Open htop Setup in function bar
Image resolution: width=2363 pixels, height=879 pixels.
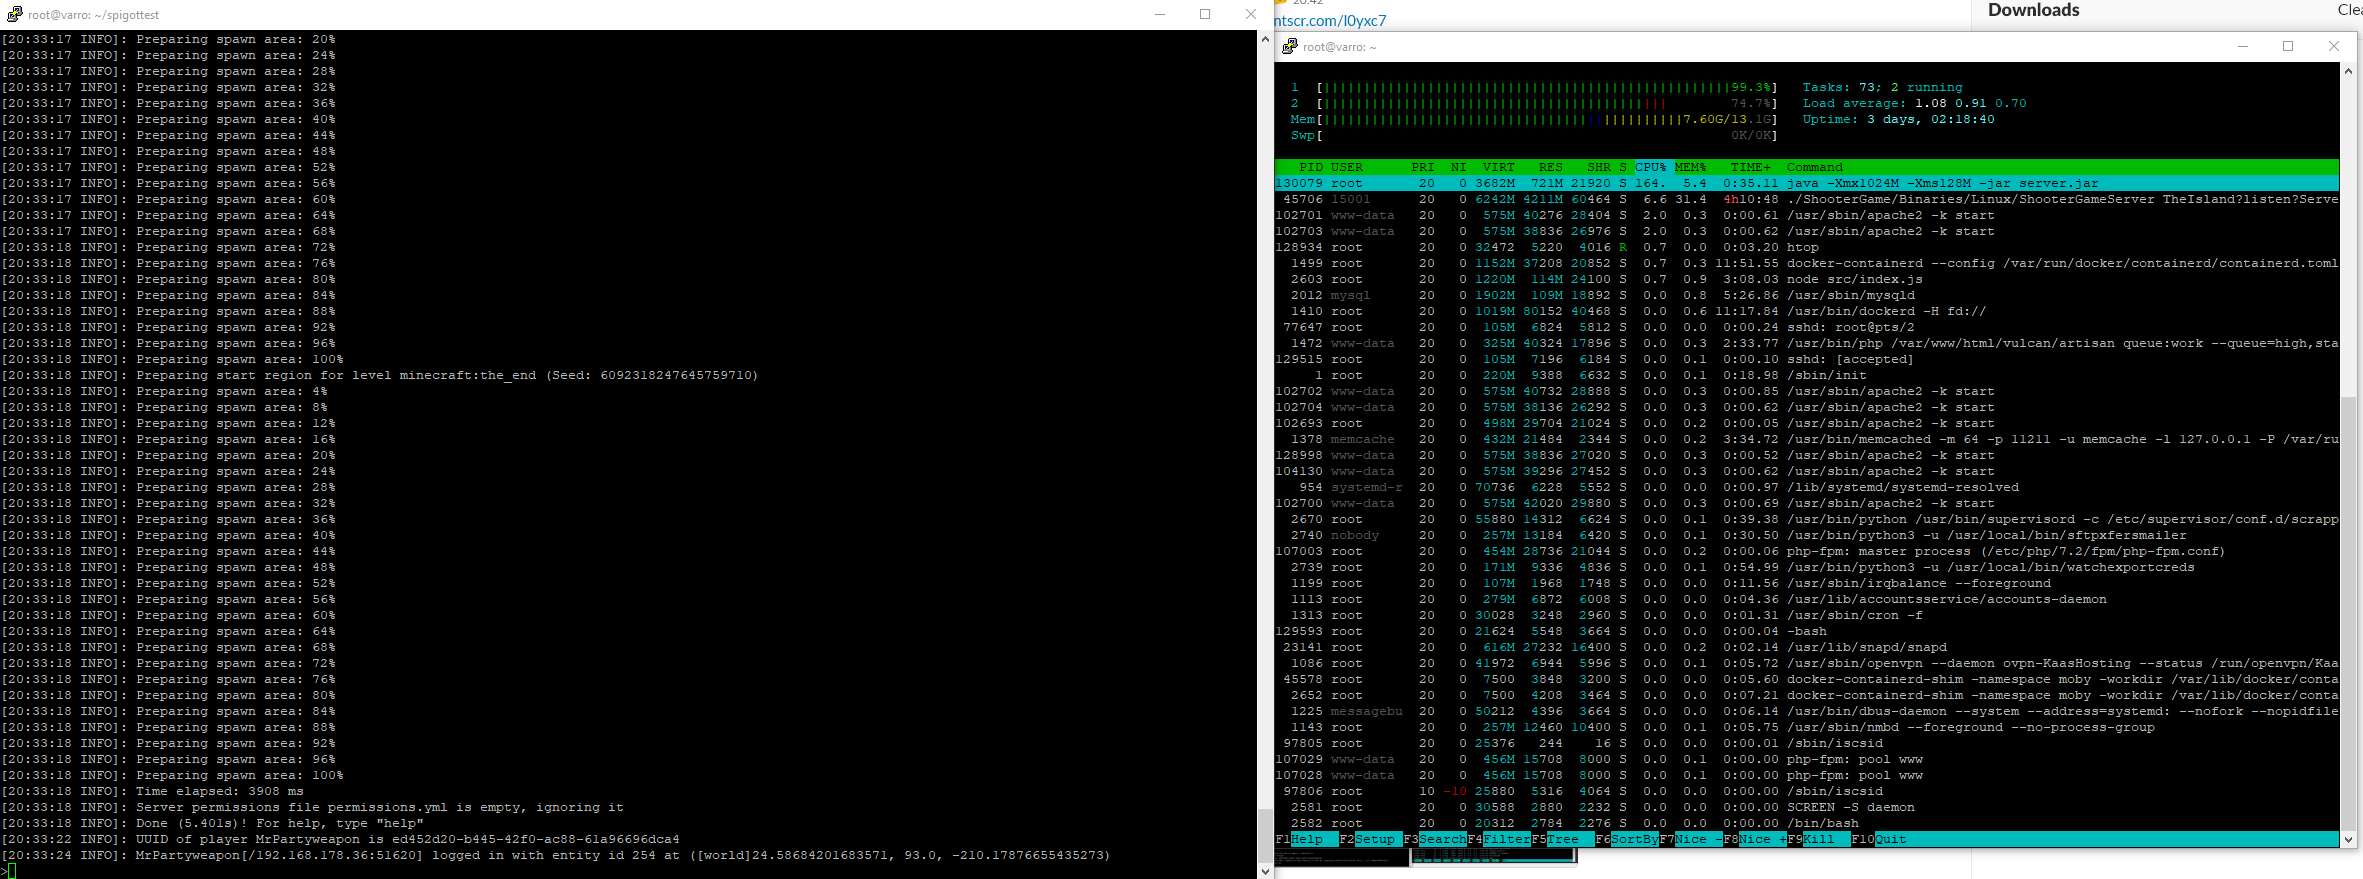click(1374, 839)
